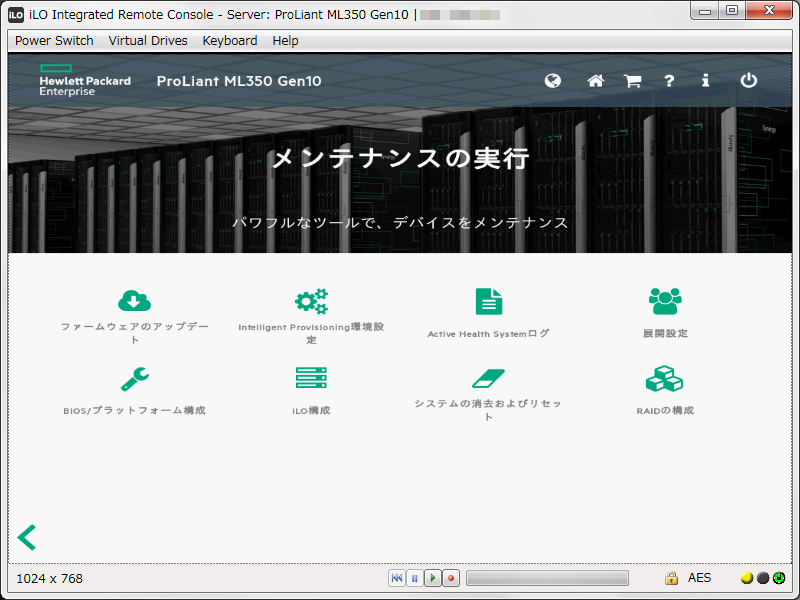The height and width of the screenshot is (600, 800).
Task: Click the 展開設定 text label
Action: point(665,334)
